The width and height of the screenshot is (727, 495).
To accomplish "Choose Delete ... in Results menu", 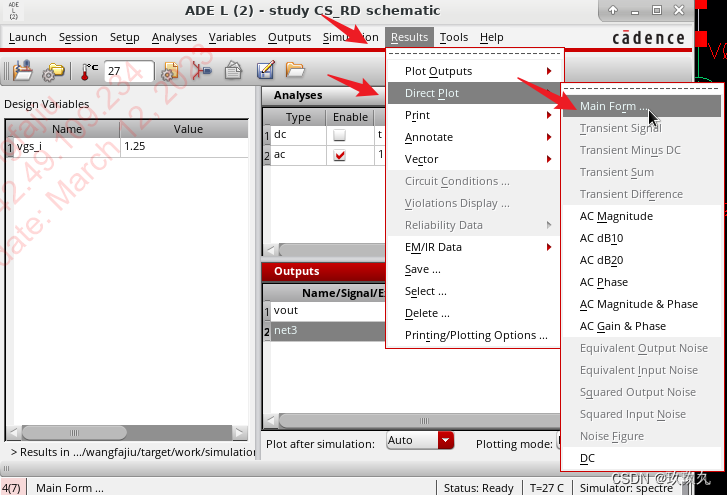I will coord(473,313).
